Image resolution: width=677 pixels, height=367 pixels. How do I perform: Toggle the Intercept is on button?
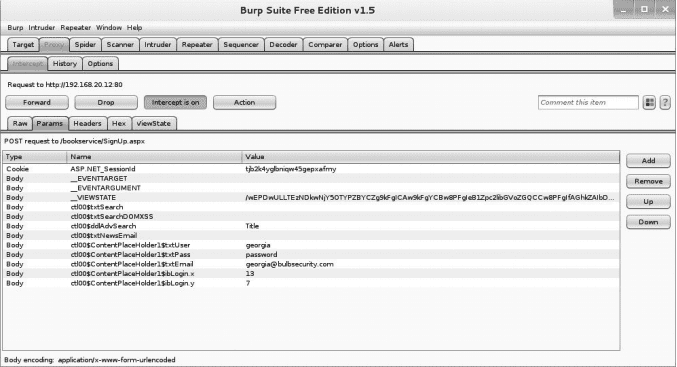click(175, 102)
